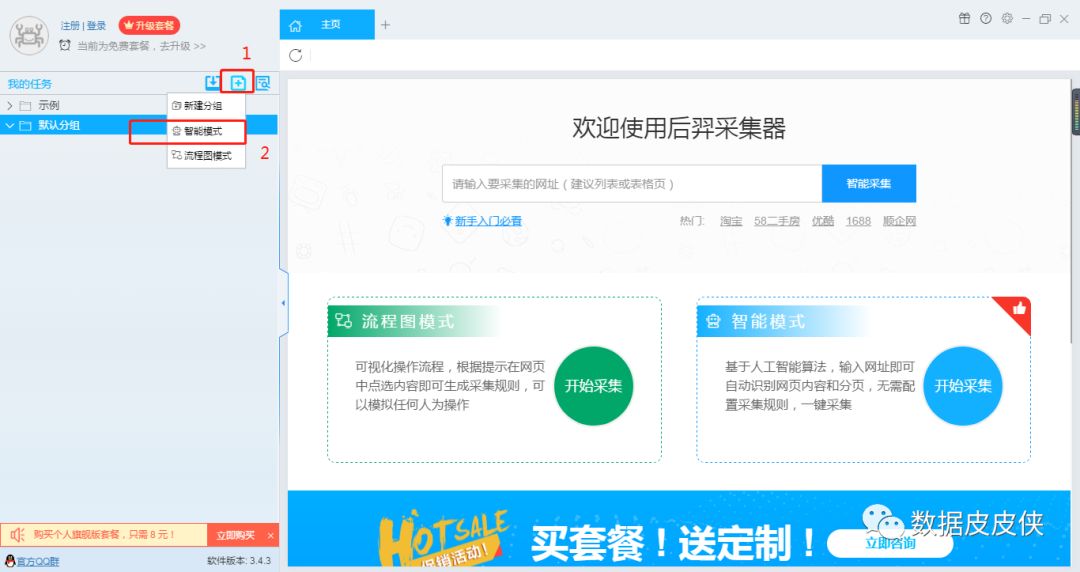Click the 软件版本: 3.4.3 text
The width and height of the screenshot is (1080, 572).
click(239, 561)
